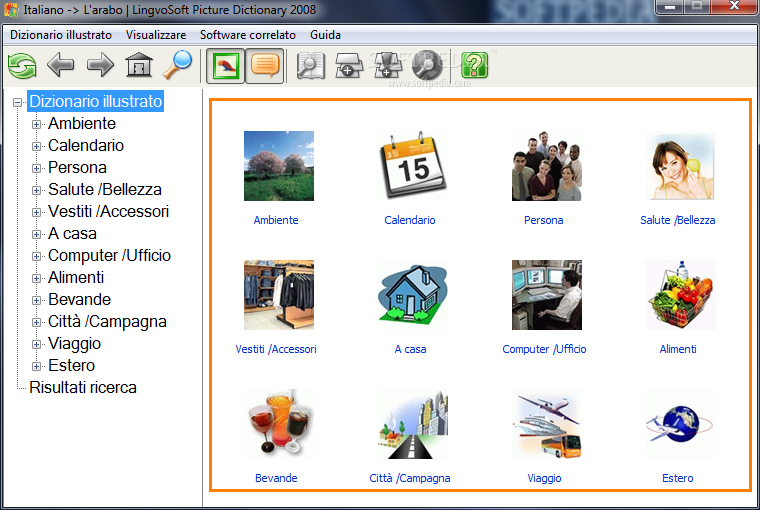Select Ambiente in the tree
The image size is (760, 510).
[x=81, y=124]
